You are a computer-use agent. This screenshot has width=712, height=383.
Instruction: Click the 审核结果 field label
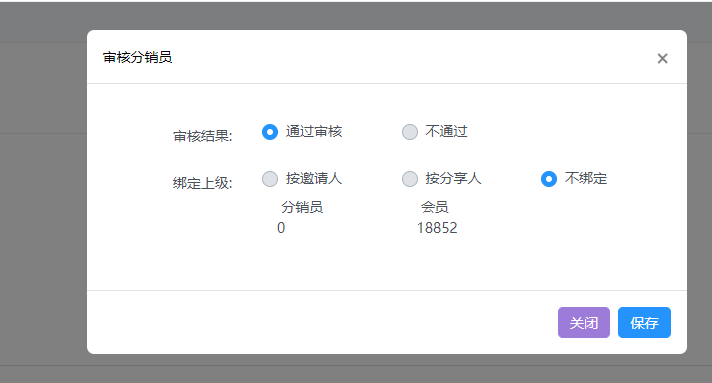point(203,136)
